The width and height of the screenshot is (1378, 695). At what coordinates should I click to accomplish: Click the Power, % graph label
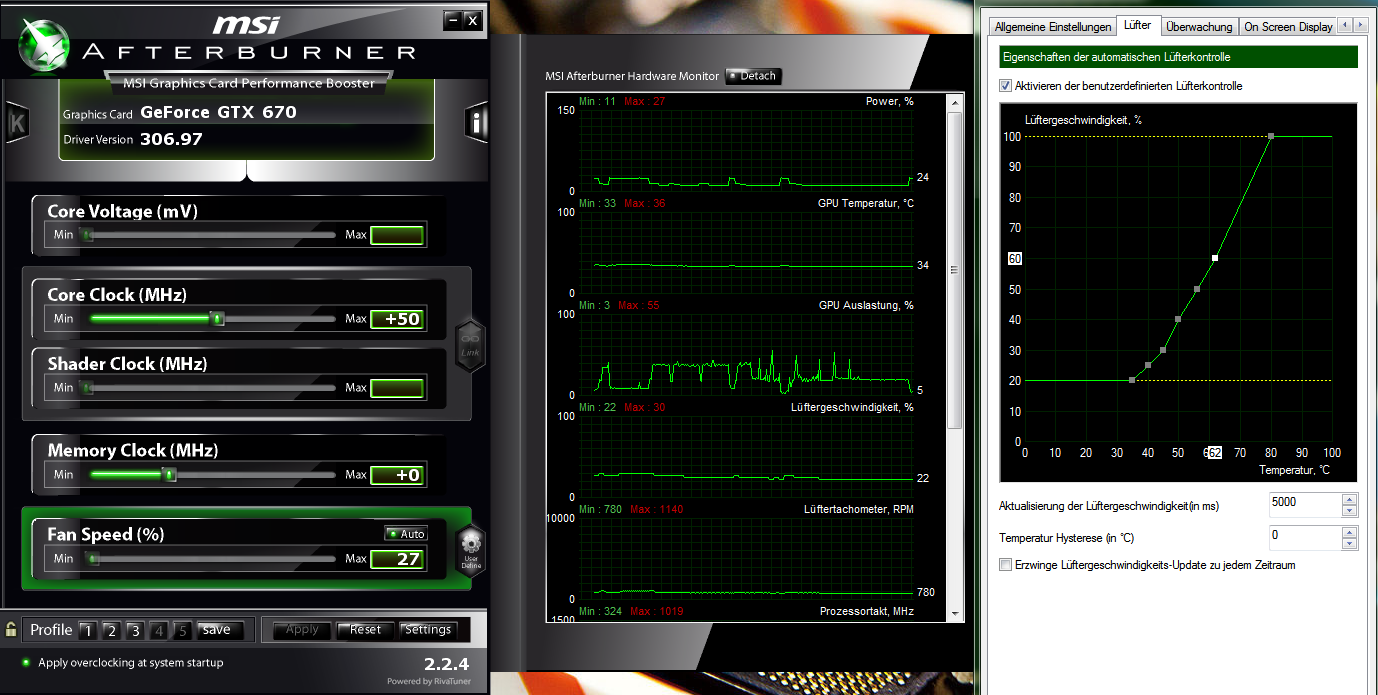(890, 102)
